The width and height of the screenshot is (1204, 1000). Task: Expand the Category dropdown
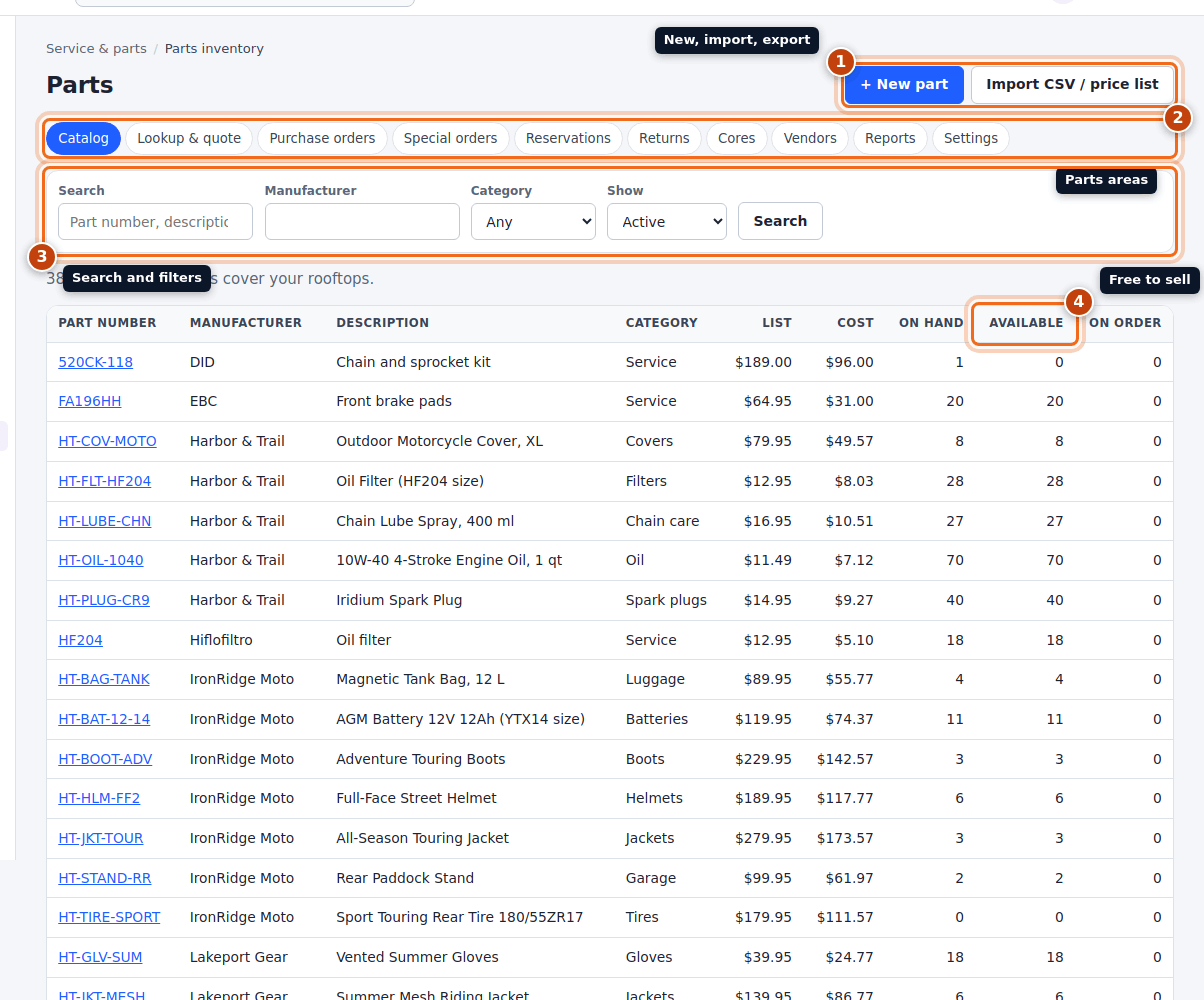click(x=533, y=222)
